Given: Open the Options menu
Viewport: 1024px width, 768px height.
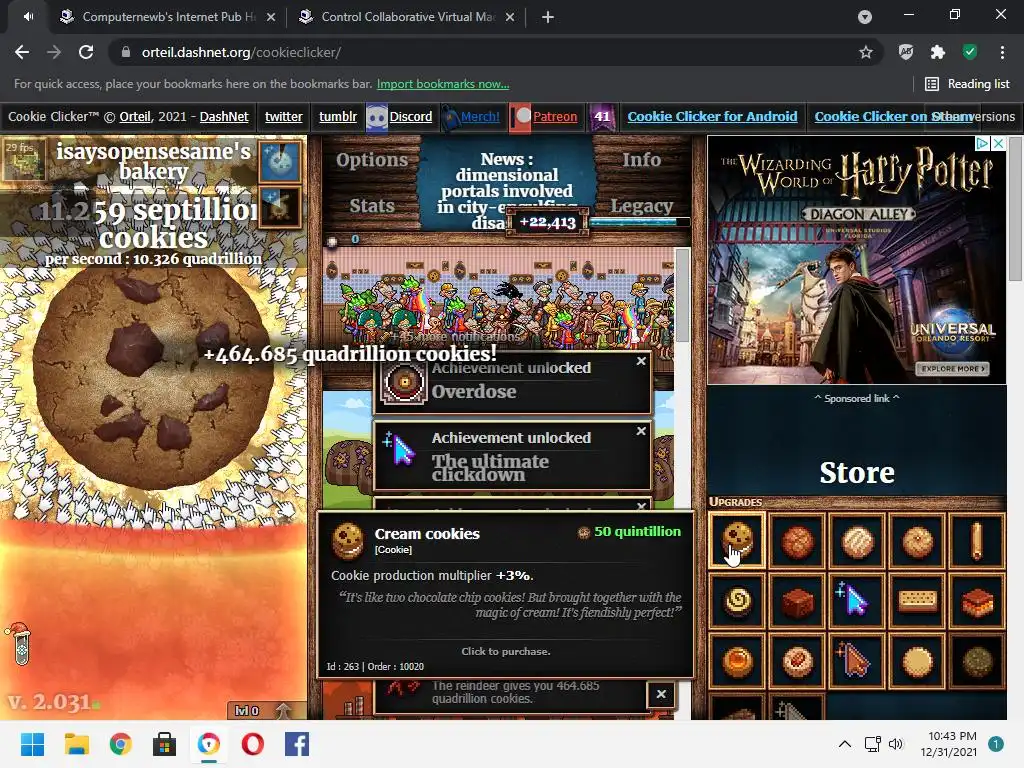Looking at the screenshot, I should [x=372, y=160].
